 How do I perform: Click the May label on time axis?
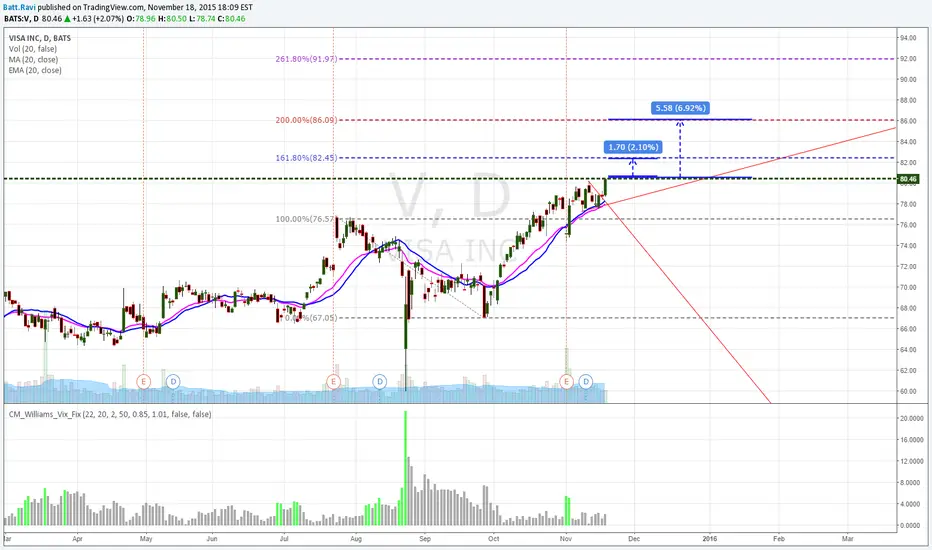click(146, 539)
